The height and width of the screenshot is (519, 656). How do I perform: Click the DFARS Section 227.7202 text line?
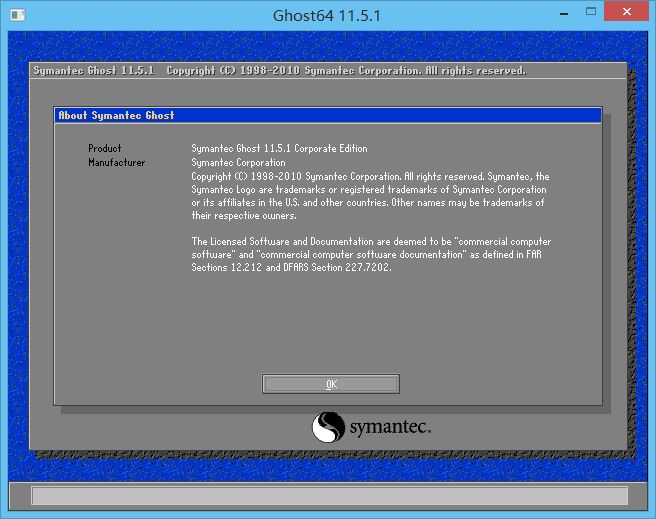pos(291,268)
